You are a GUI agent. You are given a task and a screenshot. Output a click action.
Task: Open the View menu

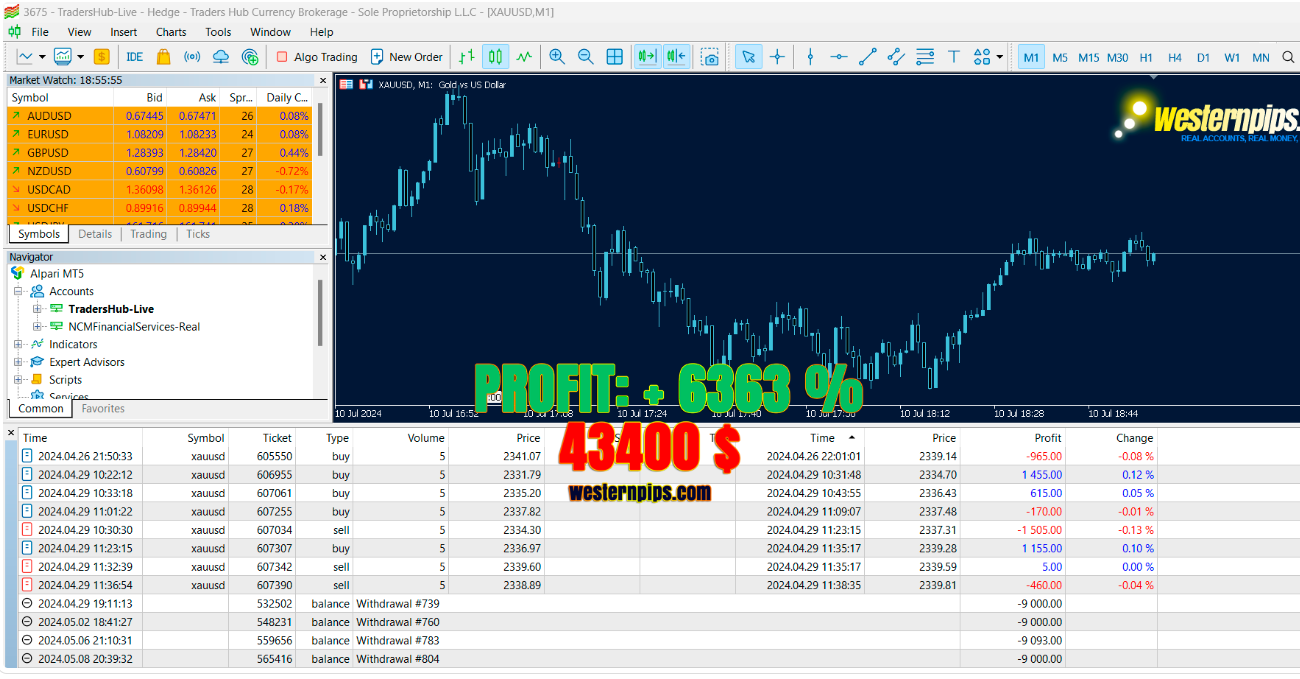80,32
